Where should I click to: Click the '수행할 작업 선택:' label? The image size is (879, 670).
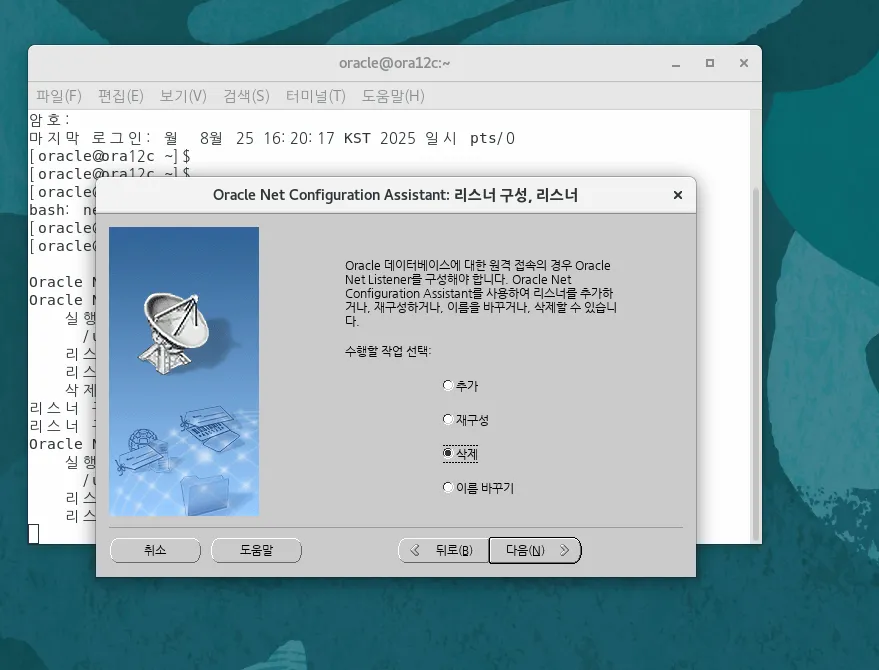coord(388,352)
